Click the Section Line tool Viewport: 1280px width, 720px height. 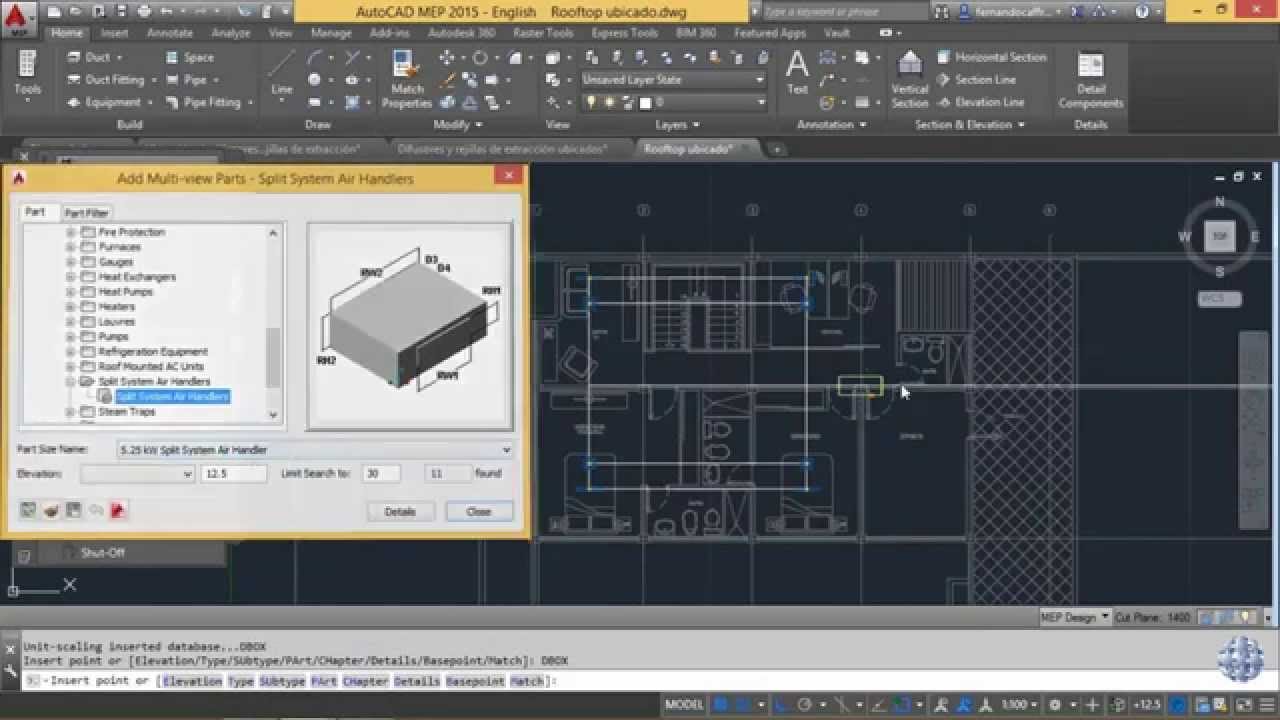(x=976, y=80)
